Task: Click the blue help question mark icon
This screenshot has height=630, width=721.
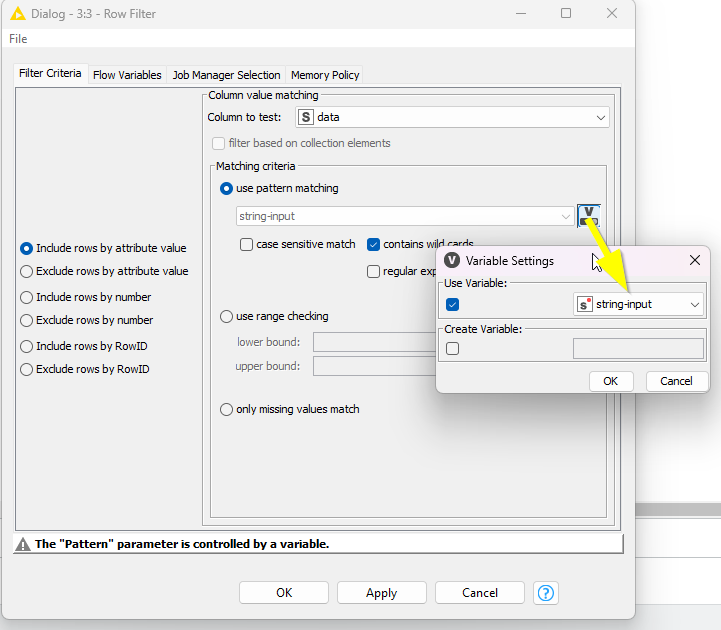Action: pos(545,592)
